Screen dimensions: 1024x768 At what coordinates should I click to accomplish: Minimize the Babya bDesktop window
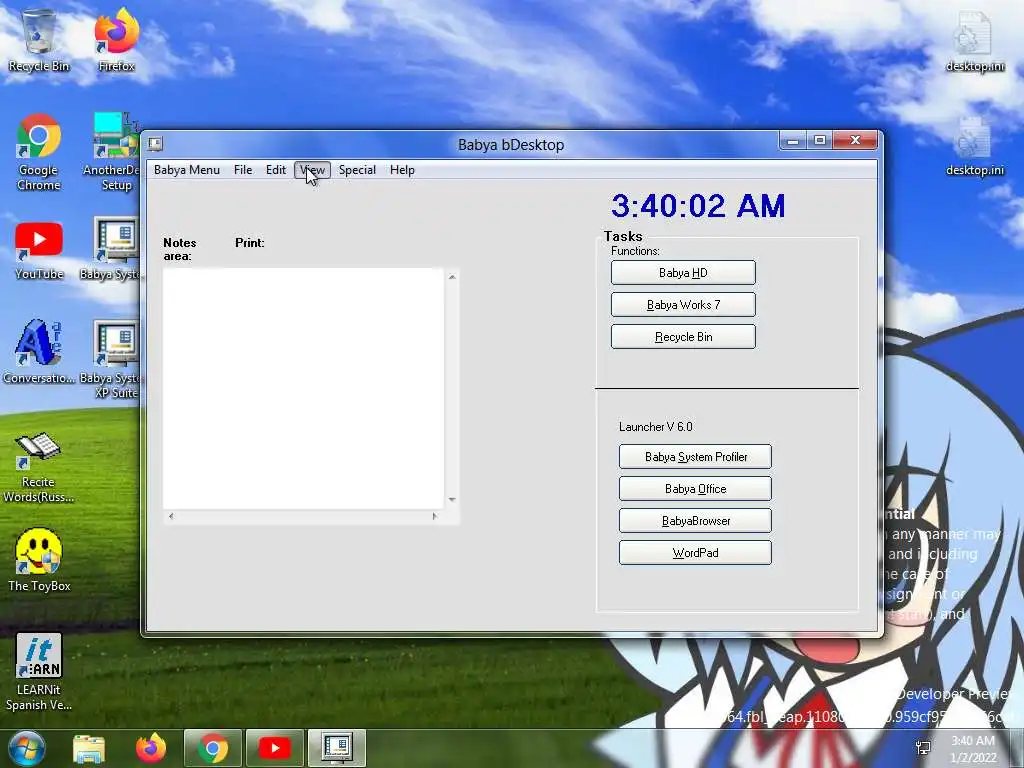pyautogui.click(x=793, y=140)
